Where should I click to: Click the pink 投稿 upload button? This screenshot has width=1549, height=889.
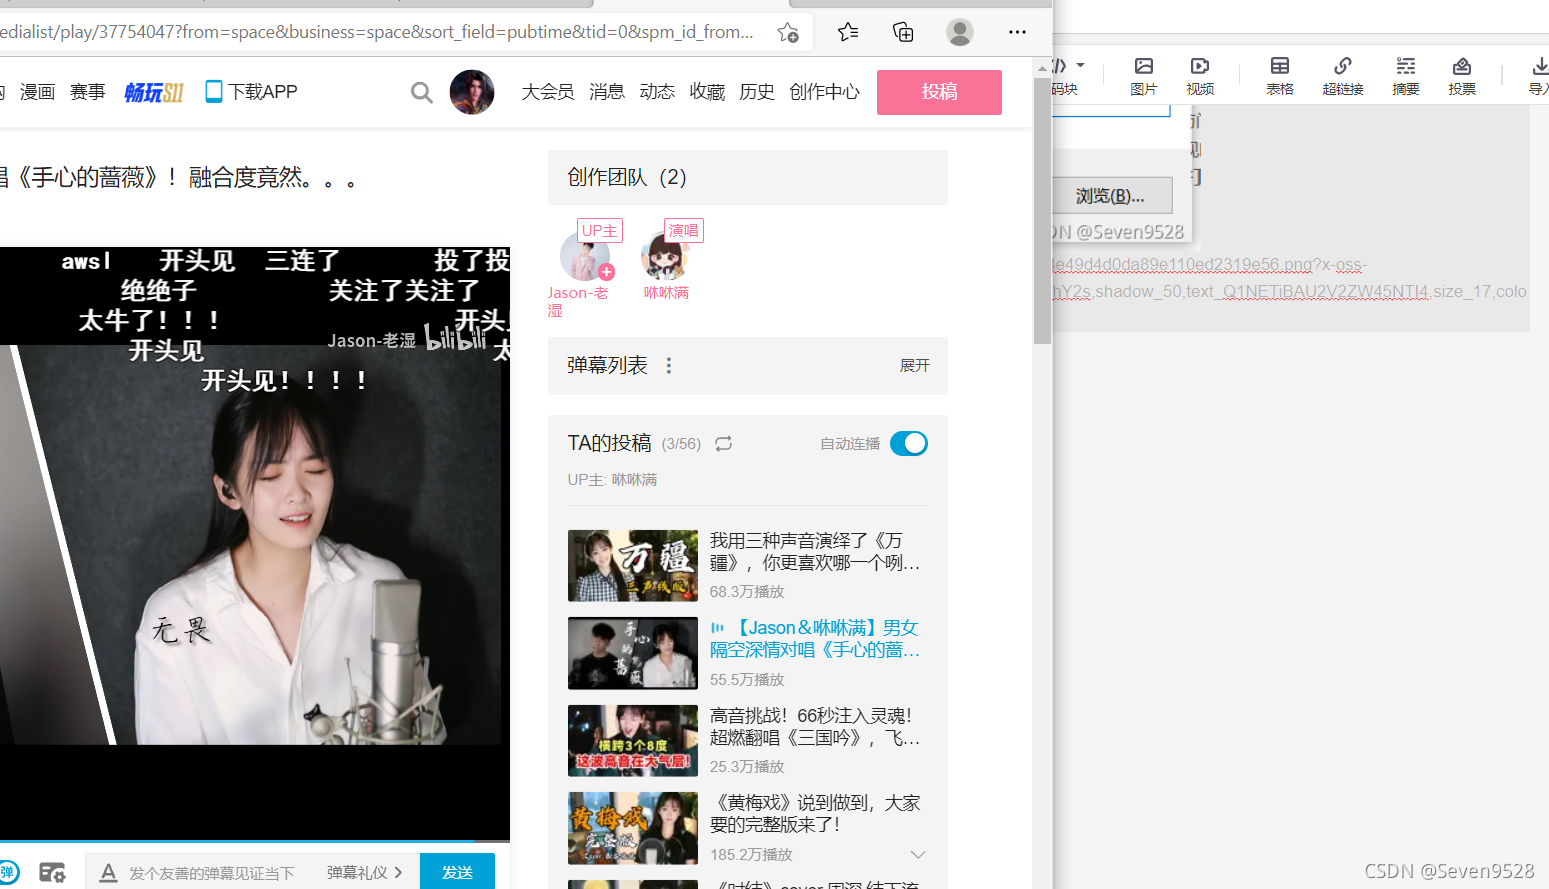[938, 91]
